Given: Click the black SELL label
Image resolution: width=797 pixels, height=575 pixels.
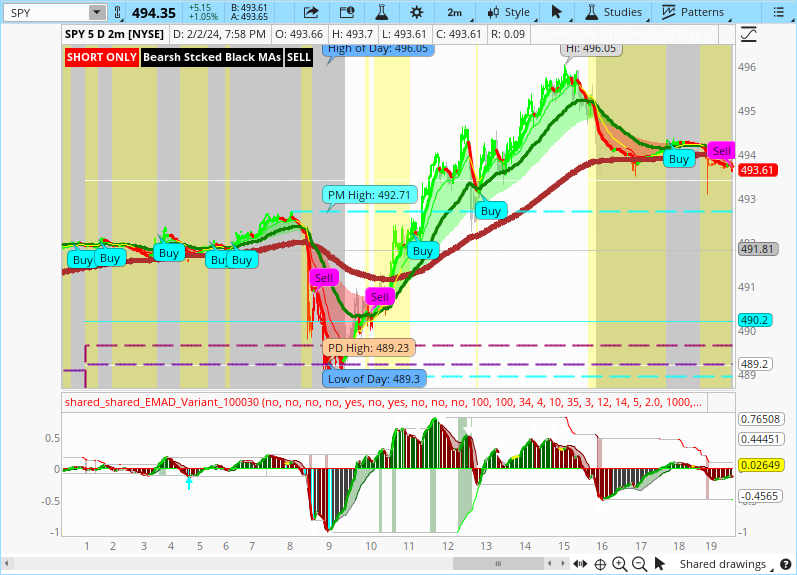Looking at the screenshot, I should click(x=298, y=57).
